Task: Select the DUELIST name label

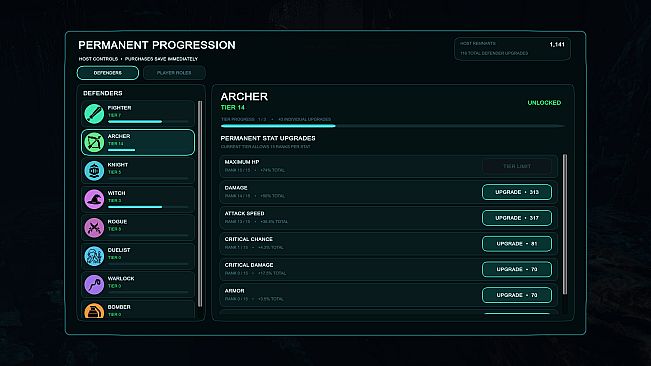Action: tap(119, 250)
